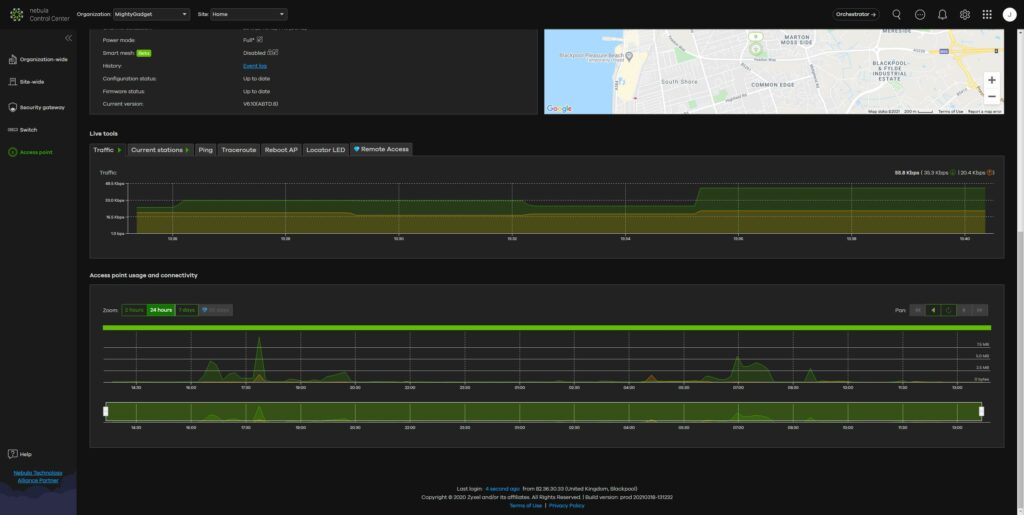Open the apps grid icon
The height and width of the screenshot is (515, 1024).
click(x=987, y=15)
